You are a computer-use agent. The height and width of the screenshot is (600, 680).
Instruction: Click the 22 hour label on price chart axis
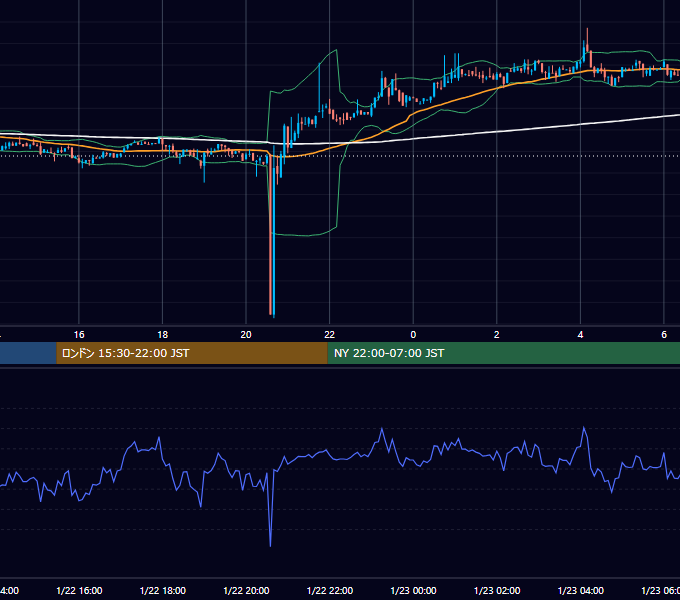click(x=330, y=335)
